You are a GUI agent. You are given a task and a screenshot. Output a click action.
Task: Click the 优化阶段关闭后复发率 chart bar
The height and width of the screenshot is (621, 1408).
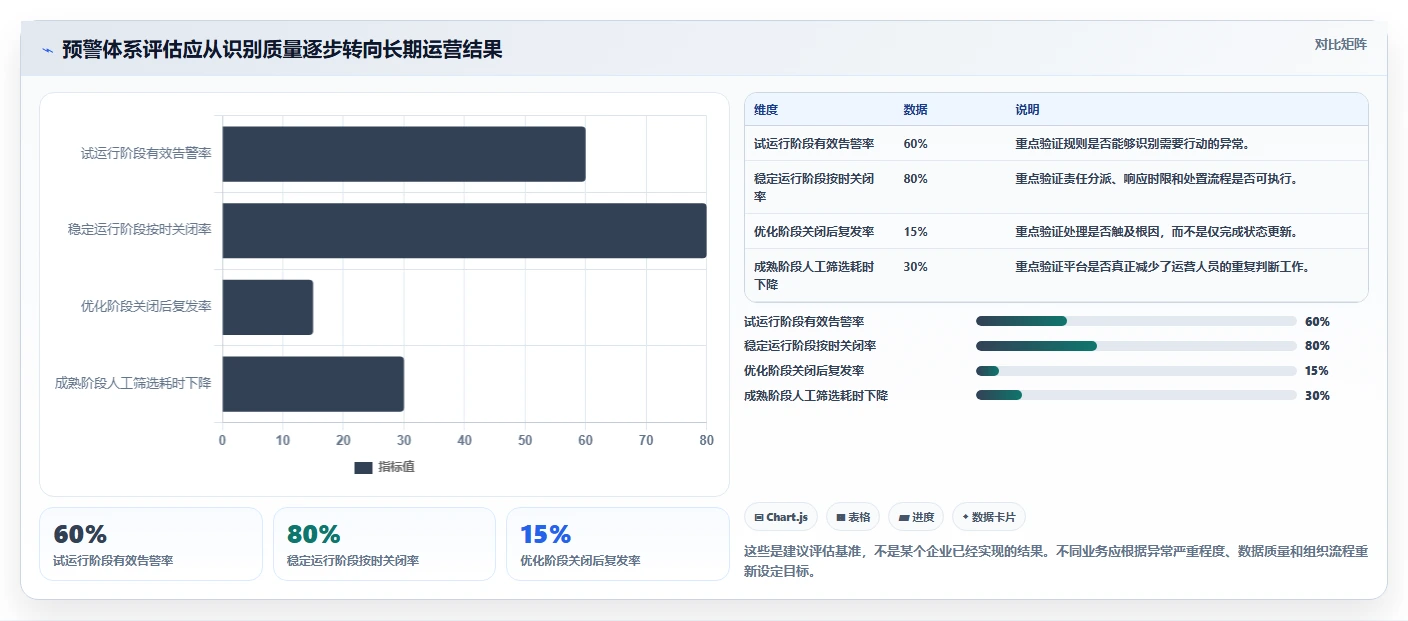pyautogui.click(x=268, y=307)
